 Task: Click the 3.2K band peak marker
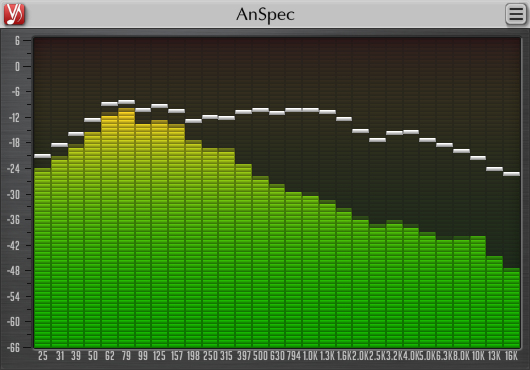(x=394, y=133)
